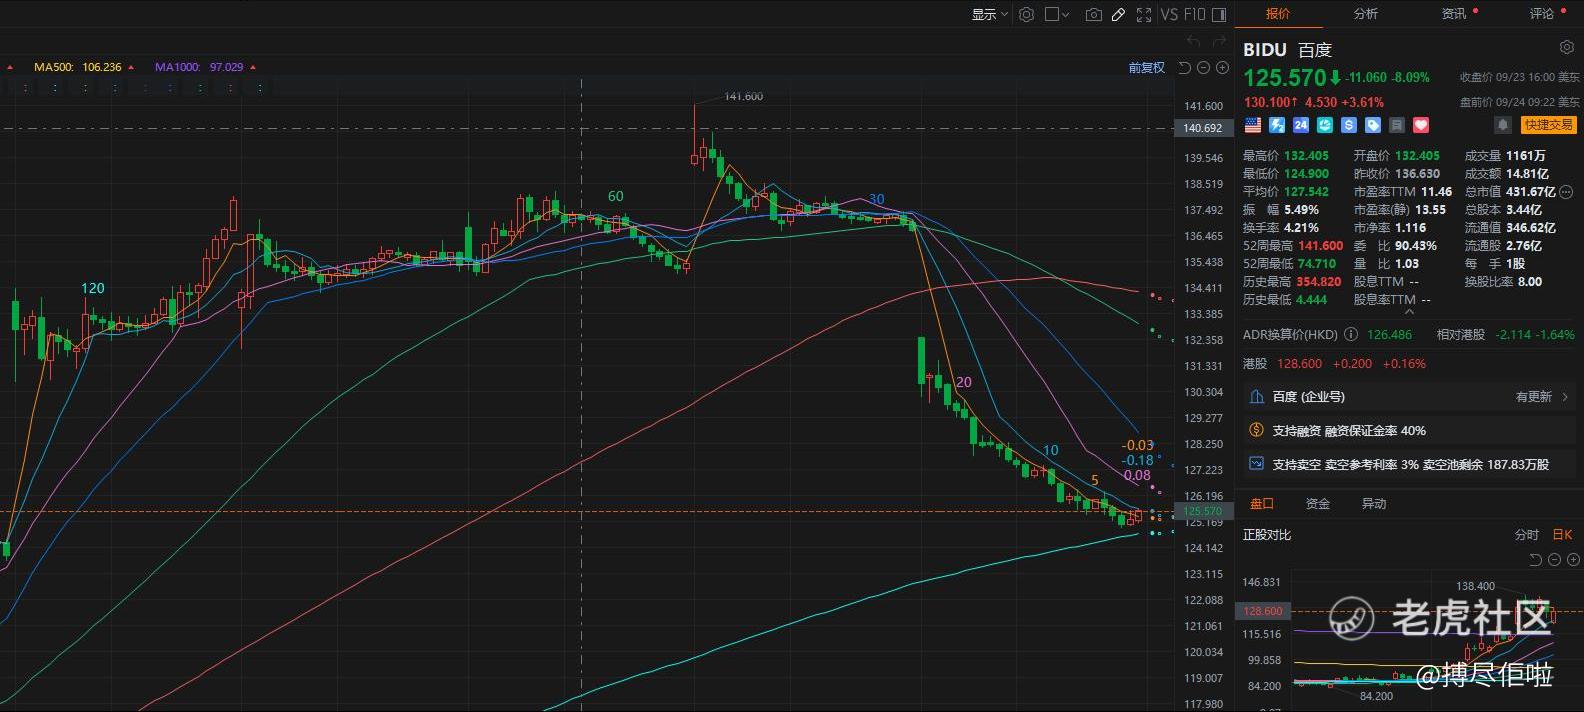Screen dimensions: 1584x712
Task: Open F10 company info
Action: 1194,14
